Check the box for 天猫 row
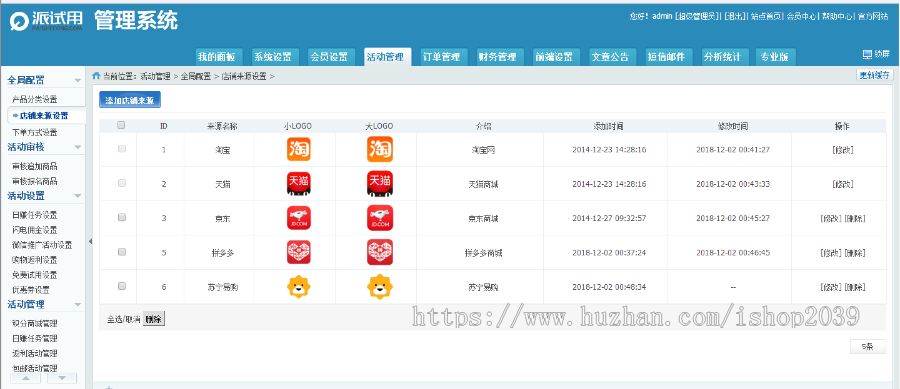This screenshot has height=389, width=900. click(121, 183)
